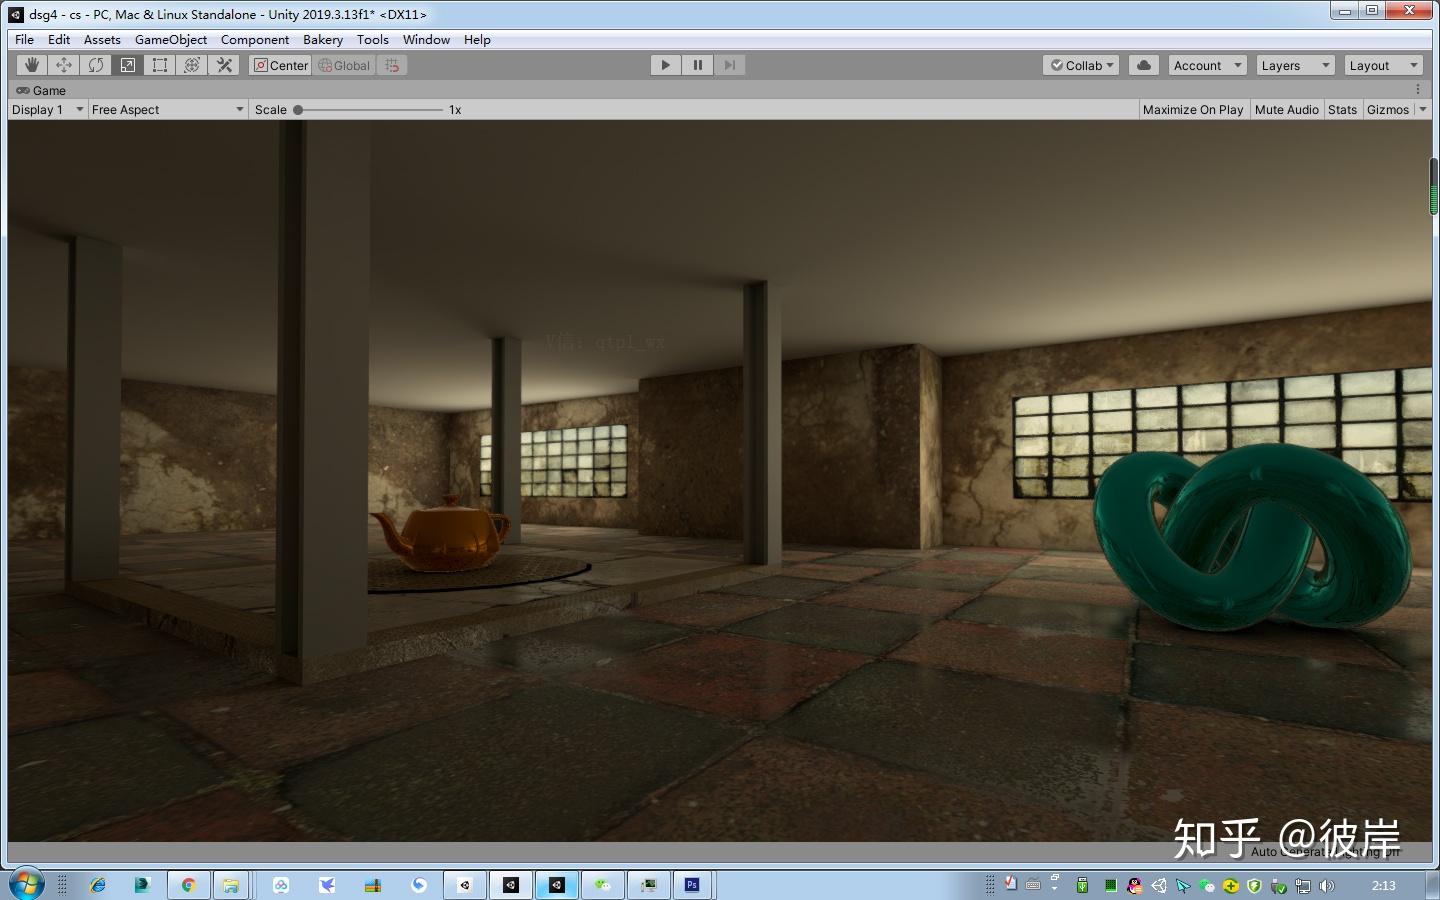
Task: Select the Hand pan tool
Action: tap(31, 64)
